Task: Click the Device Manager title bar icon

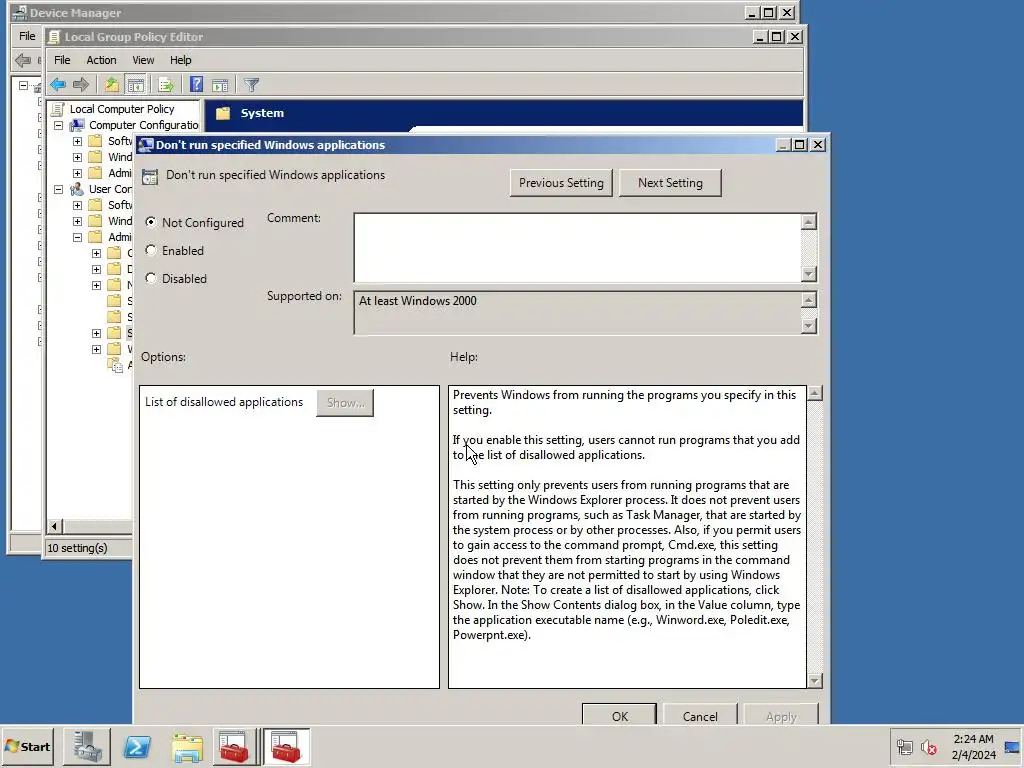Action: click(x=20, y=12)
